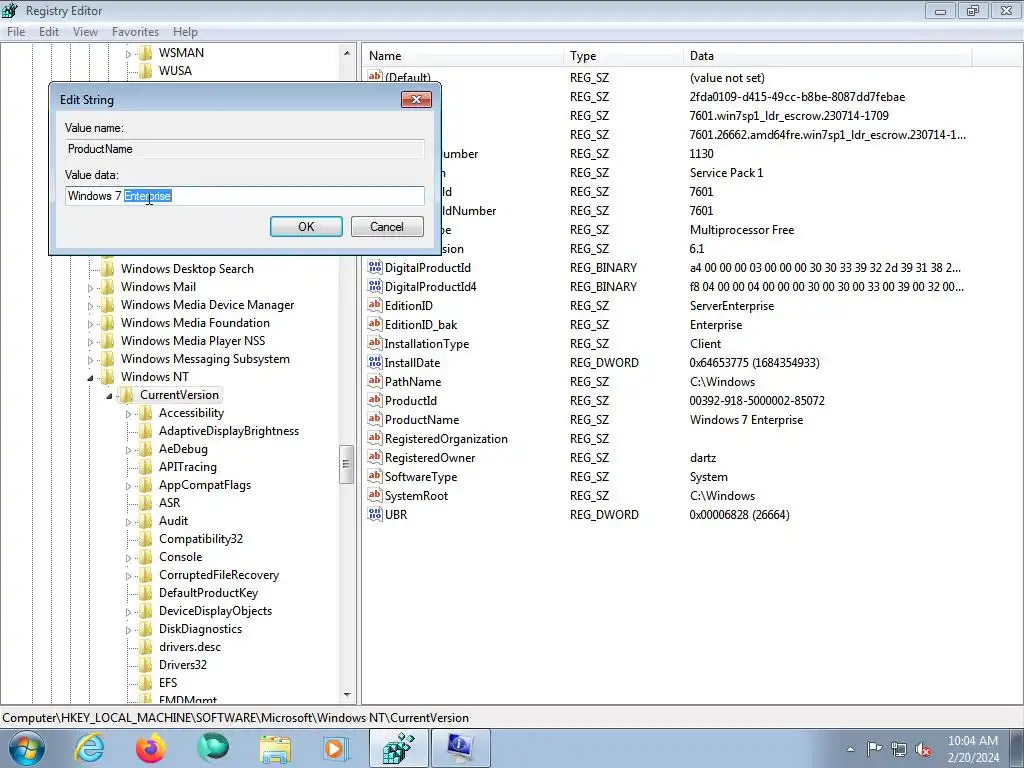Open the View menu
Image resolution: width=1024 pixels, height=768 pixels.
tap(85, 32)
